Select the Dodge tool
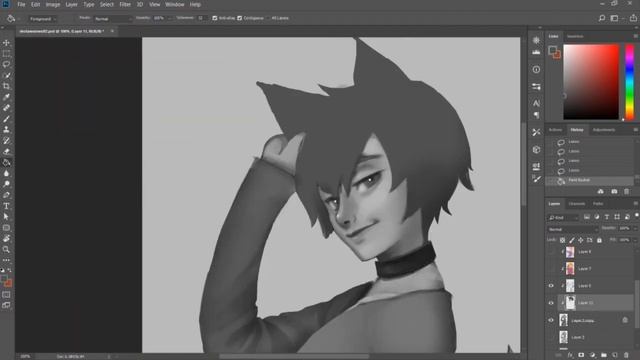This screenshot has width=640, height=360. (x=6, y=184)
